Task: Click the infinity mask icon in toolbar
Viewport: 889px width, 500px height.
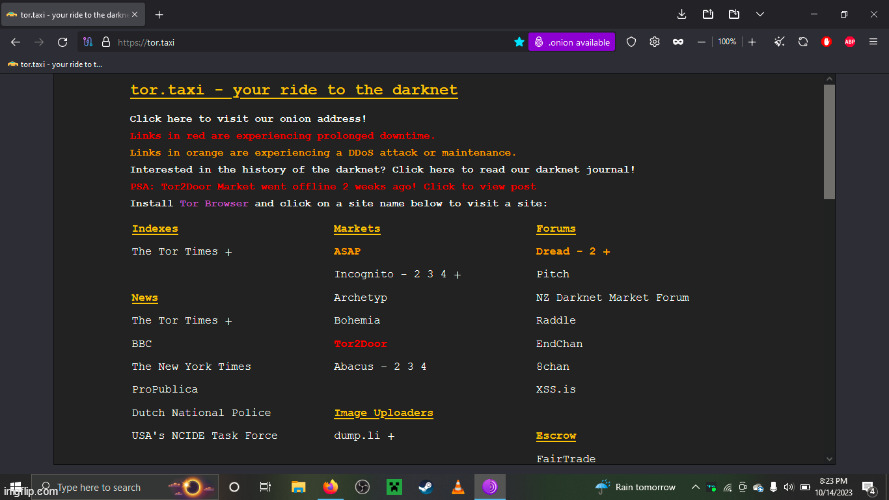Action: 678,42
